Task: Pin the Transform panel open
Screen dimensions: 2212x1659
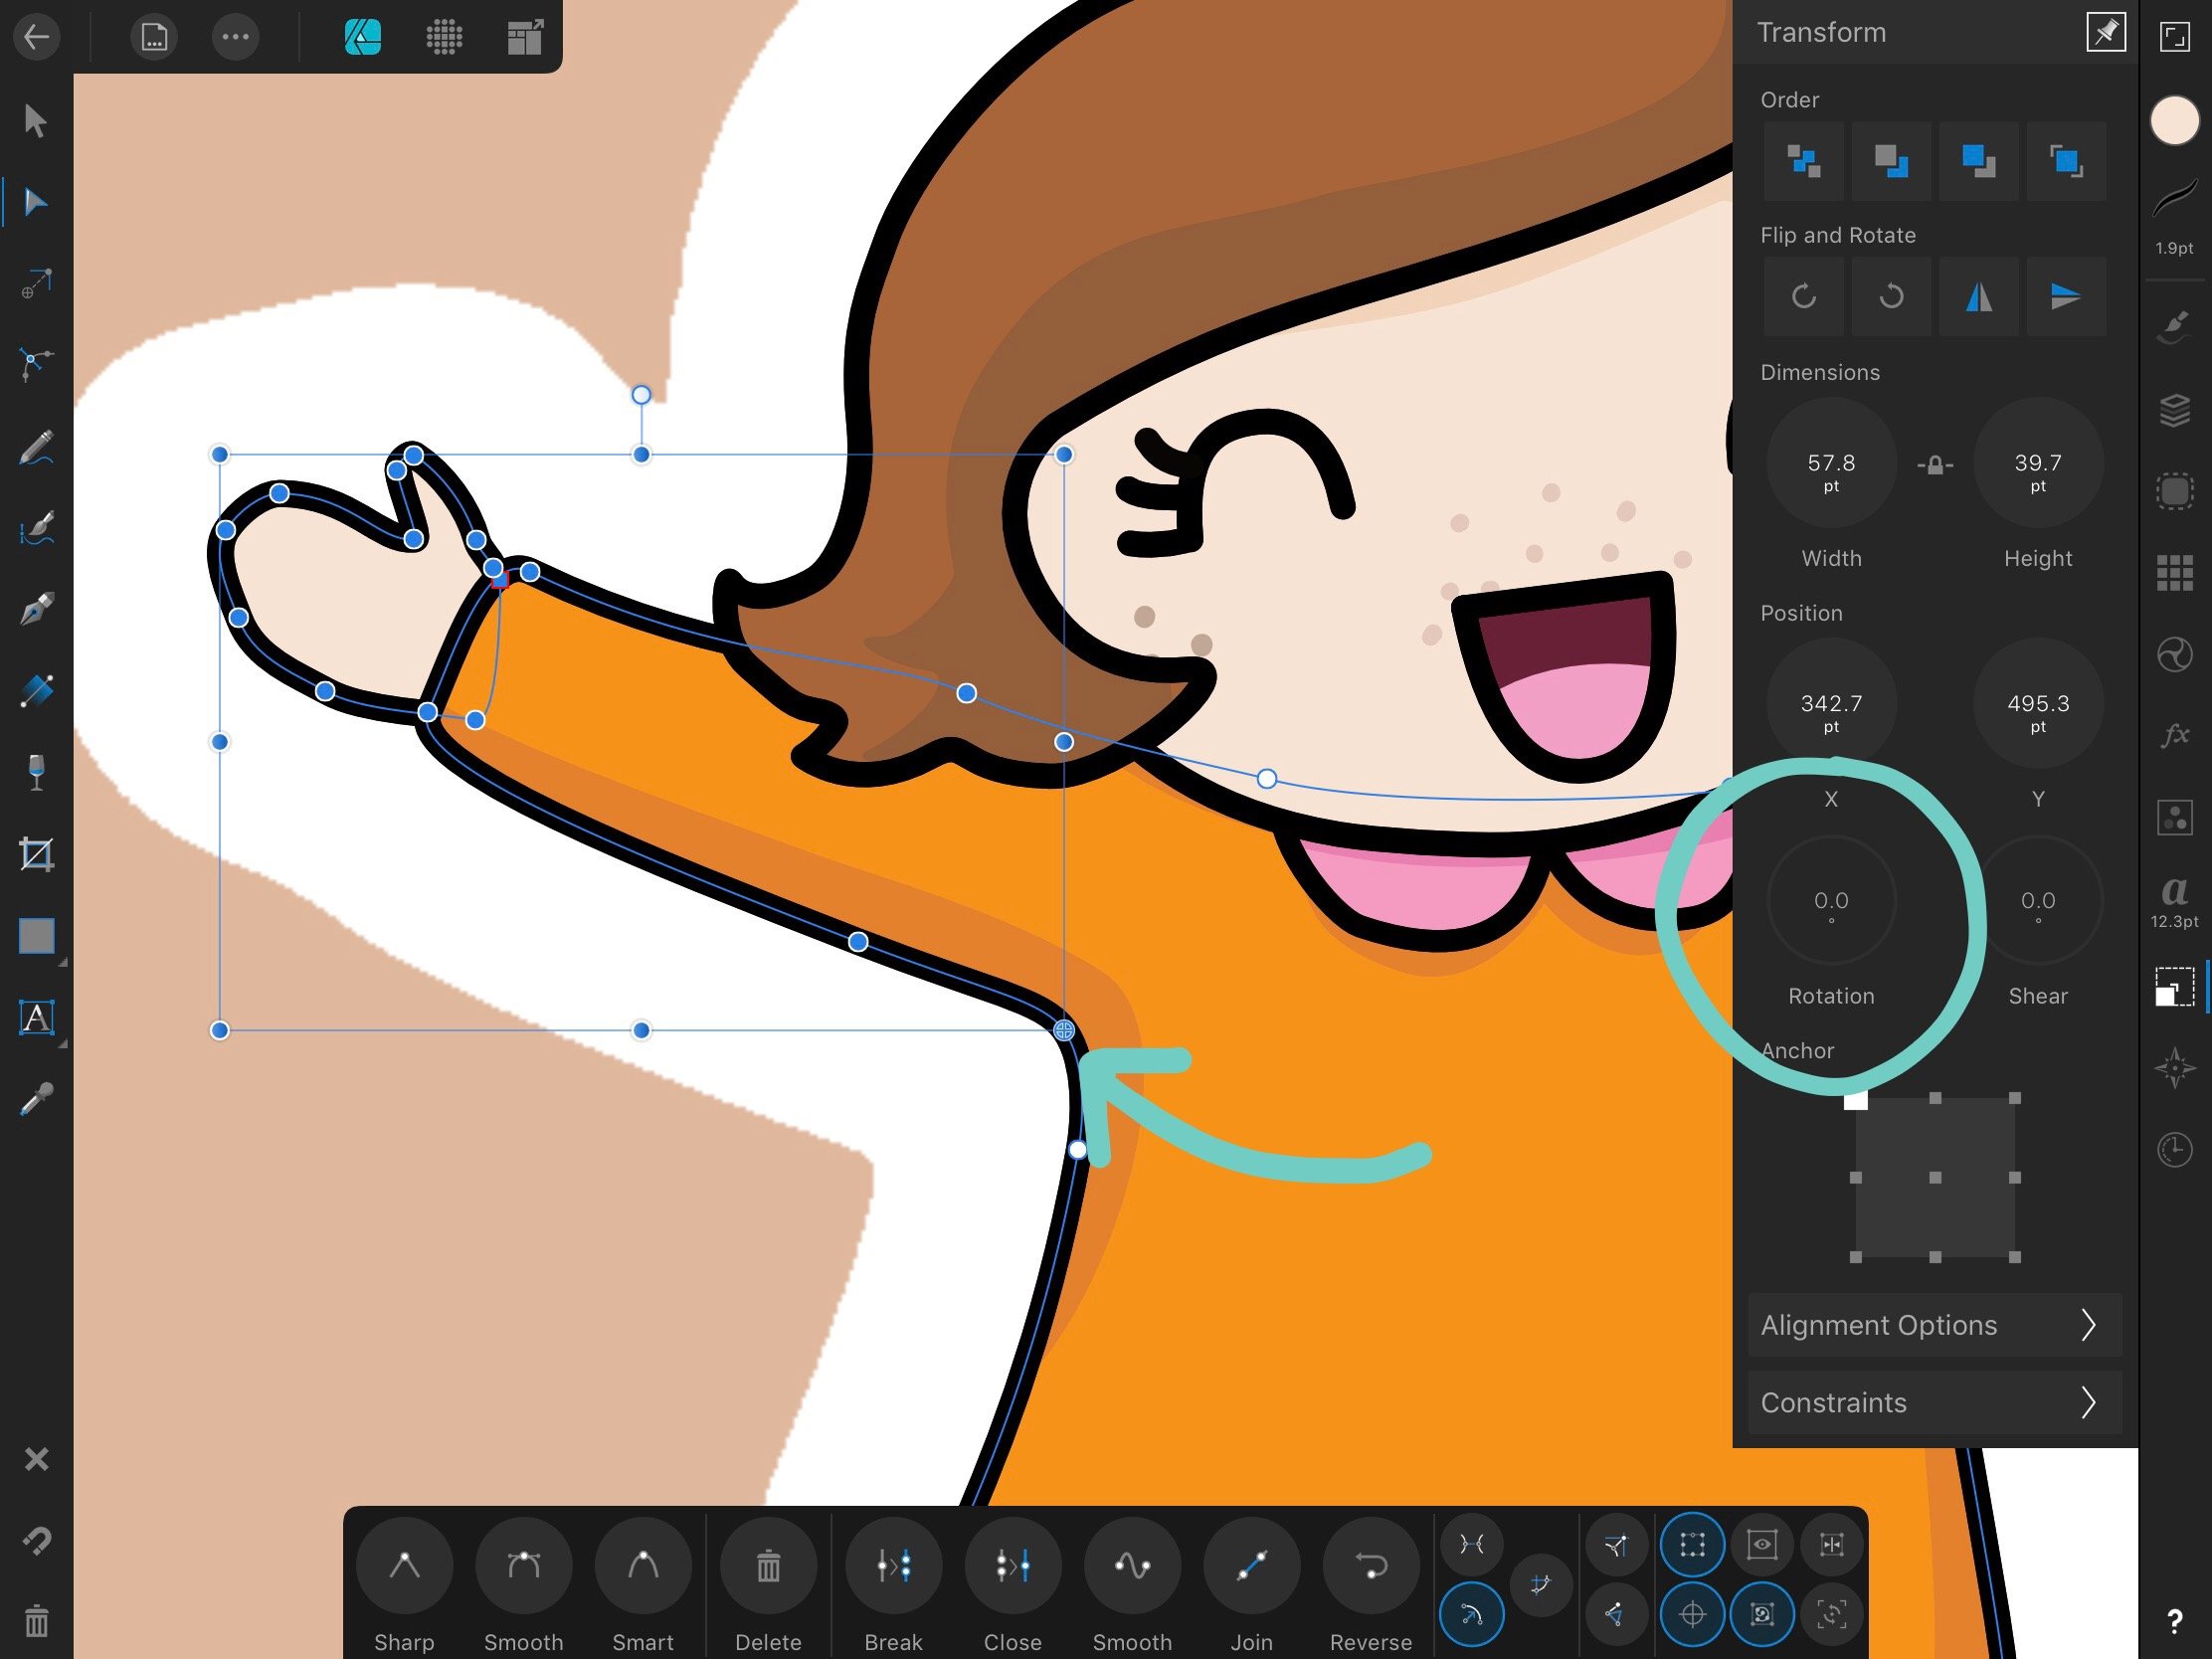Action: click(x=2106, y=32)
